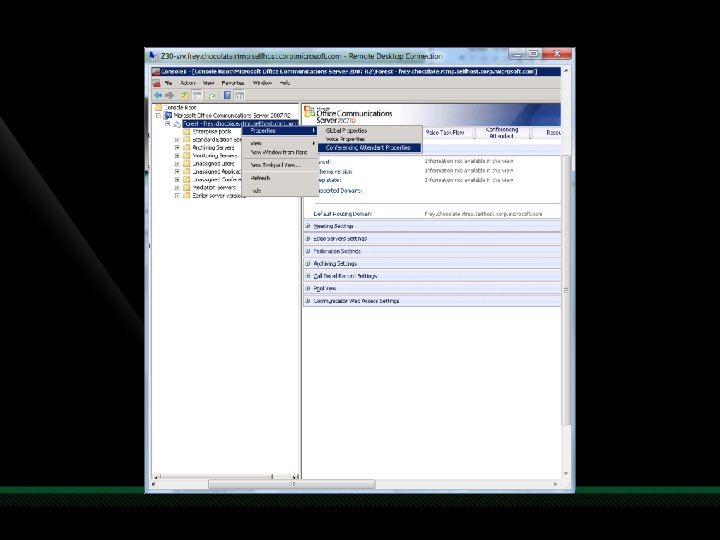Choose Help in the context menu
Image resolution: width=720 pixels, height=540 pixels.
point(280,191)
